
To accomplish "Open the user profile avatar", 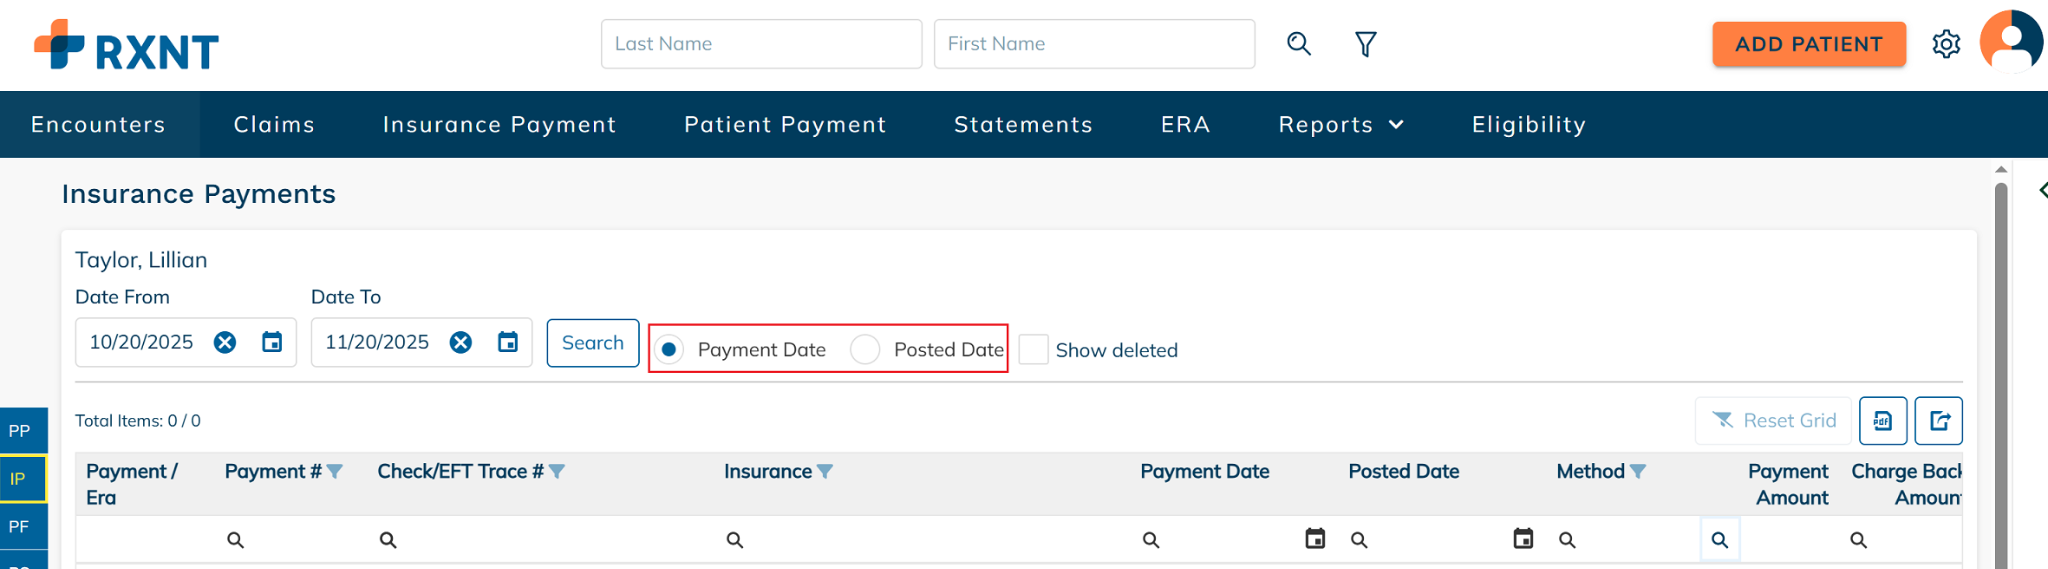I will pyautogui.click(x=2010, y=42).
